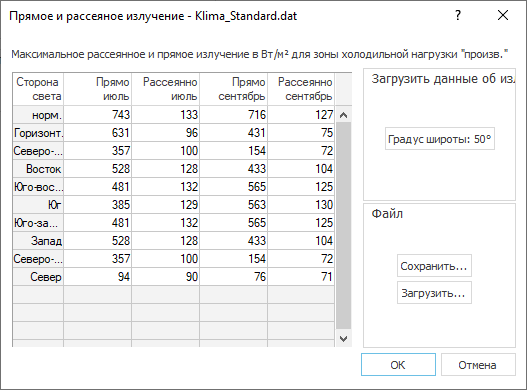Click cell 94 in Север row
This screenshot has width=527, height=390.
point(97,277)
